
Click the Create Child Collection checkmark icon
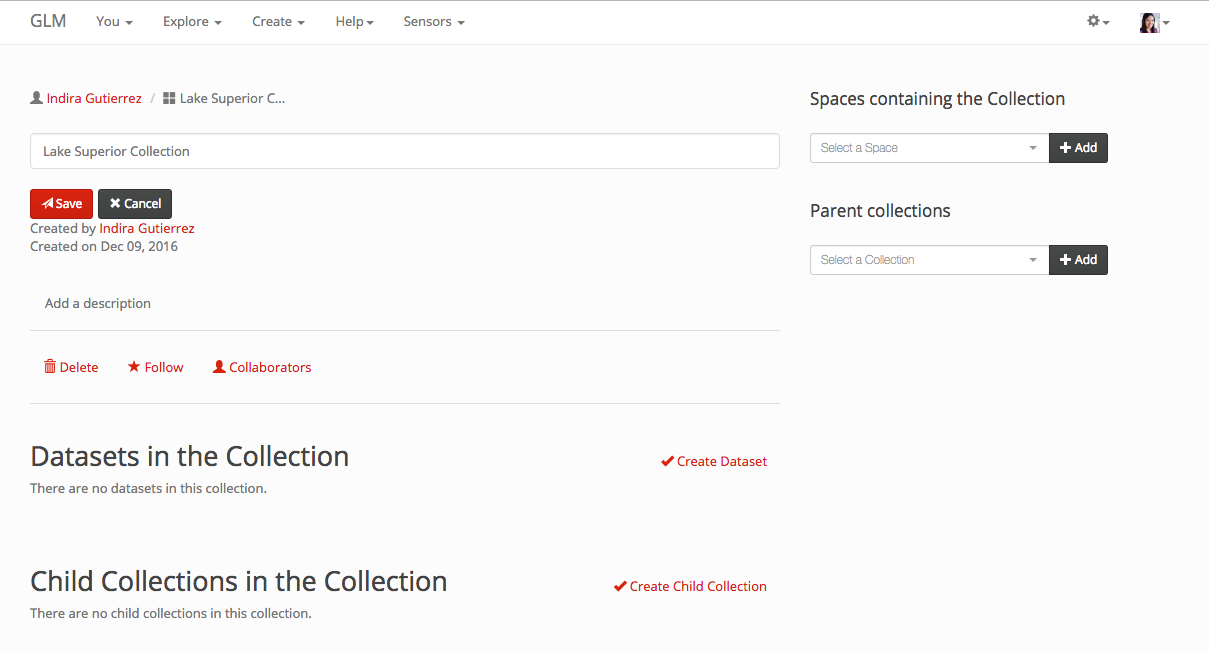click(620, 586)
